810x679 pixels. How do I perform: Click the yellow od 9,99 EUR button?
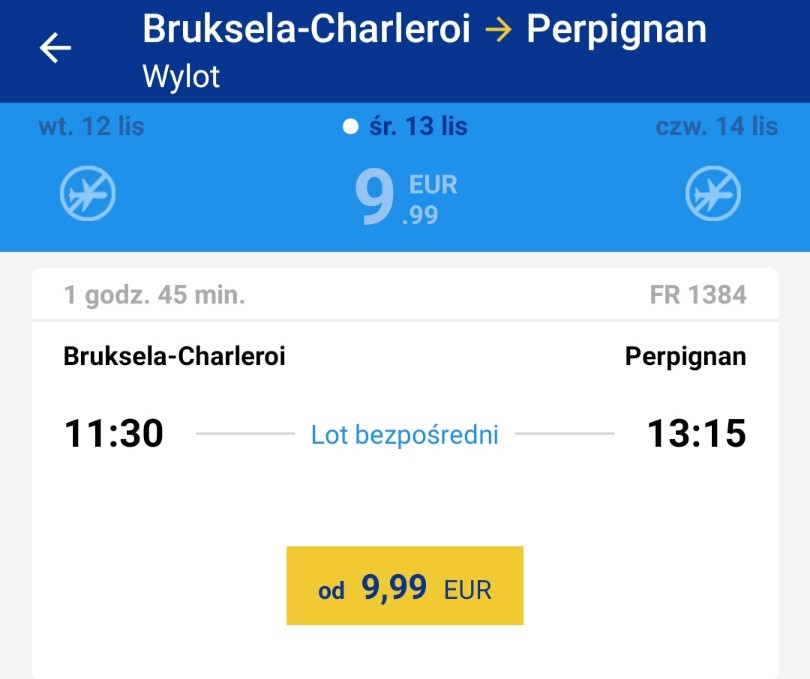point(405,585)
